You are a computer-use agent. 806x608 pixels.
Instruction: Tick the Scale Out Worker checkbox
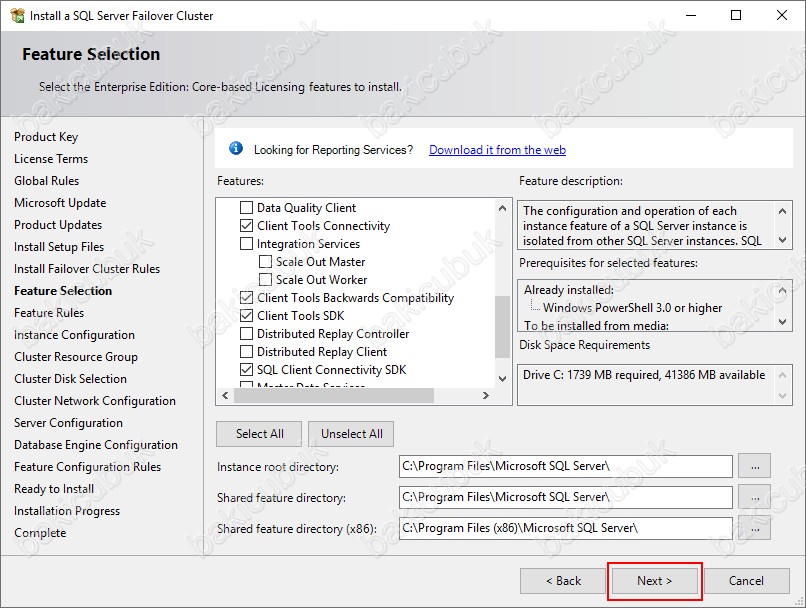265,280
